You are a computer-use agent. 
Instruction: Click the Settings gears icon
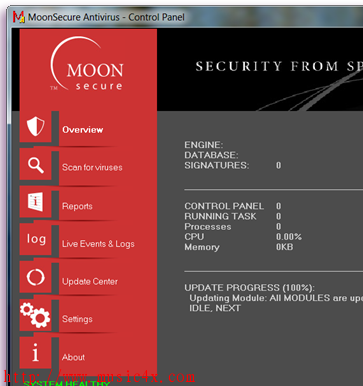(x=35, y=315)
